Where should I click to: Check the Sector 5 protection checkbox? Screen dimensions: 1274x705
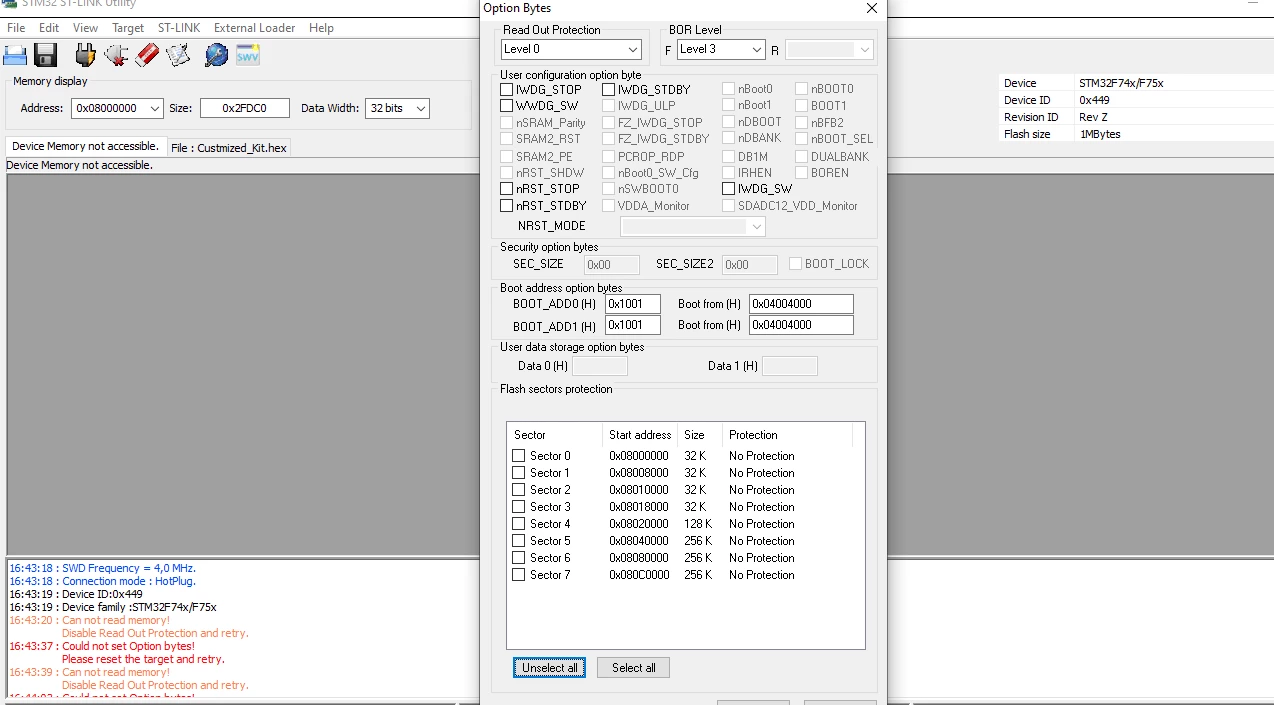[x=519, y=541]
